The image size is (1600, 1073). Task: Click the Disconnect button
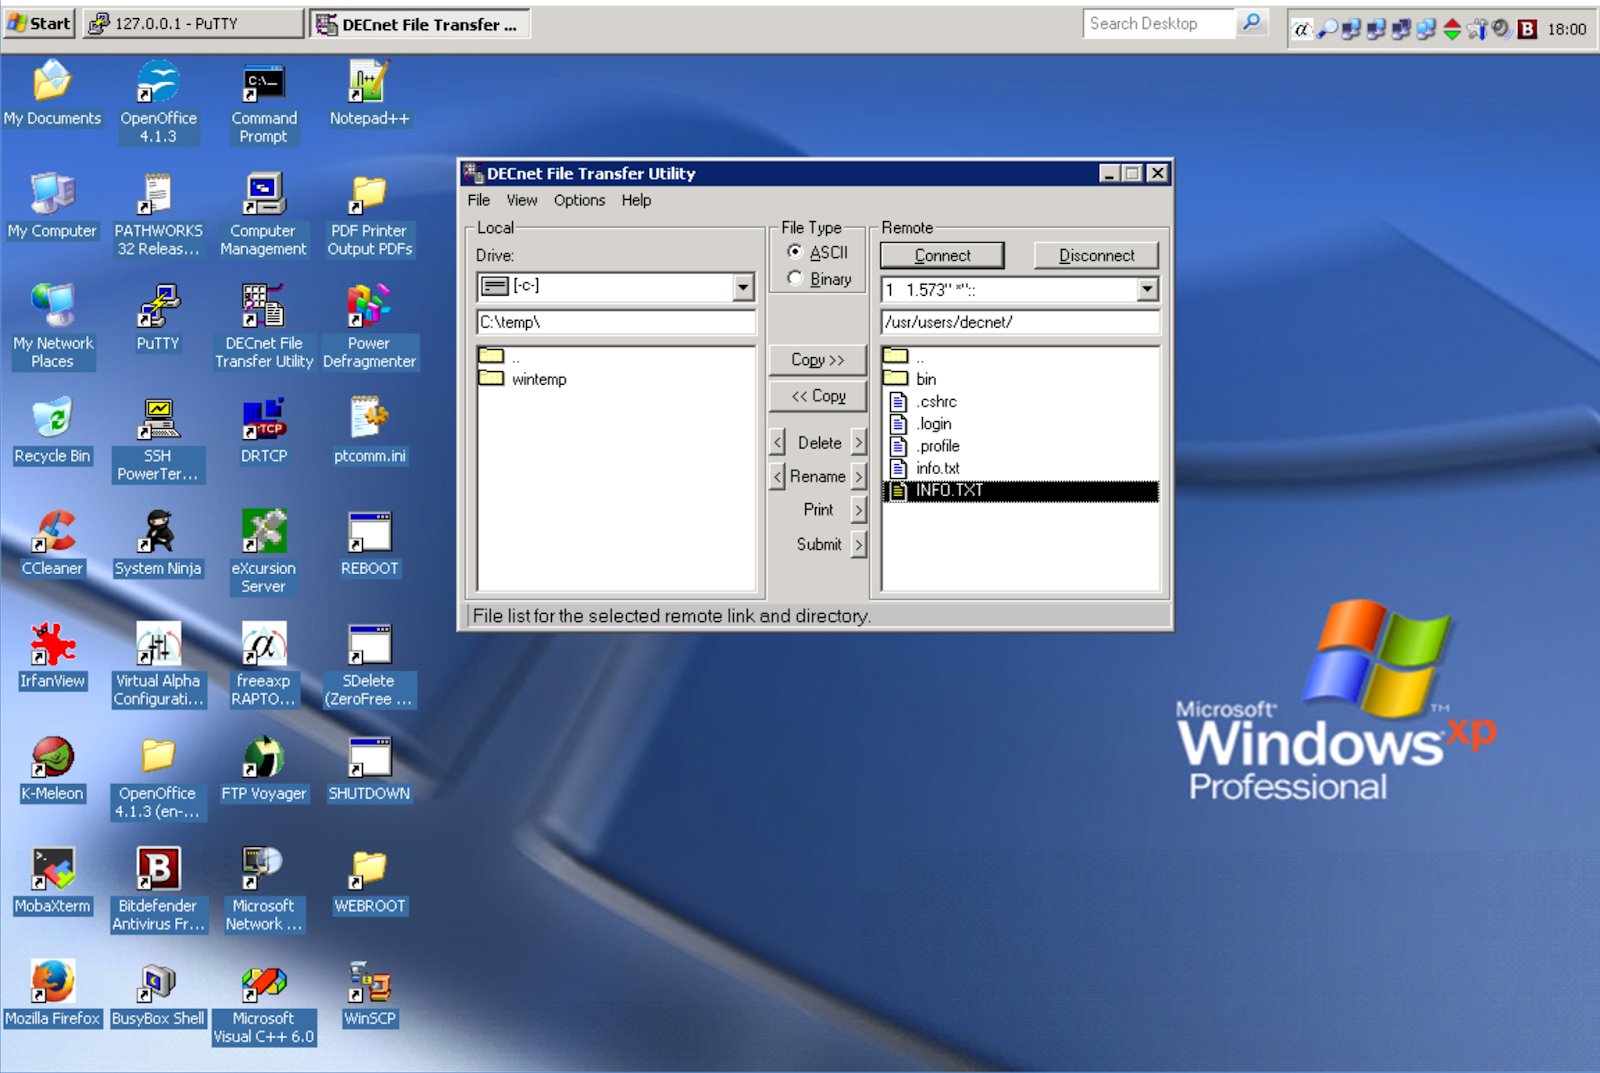pyautogui.click(x=1096, y=255)
